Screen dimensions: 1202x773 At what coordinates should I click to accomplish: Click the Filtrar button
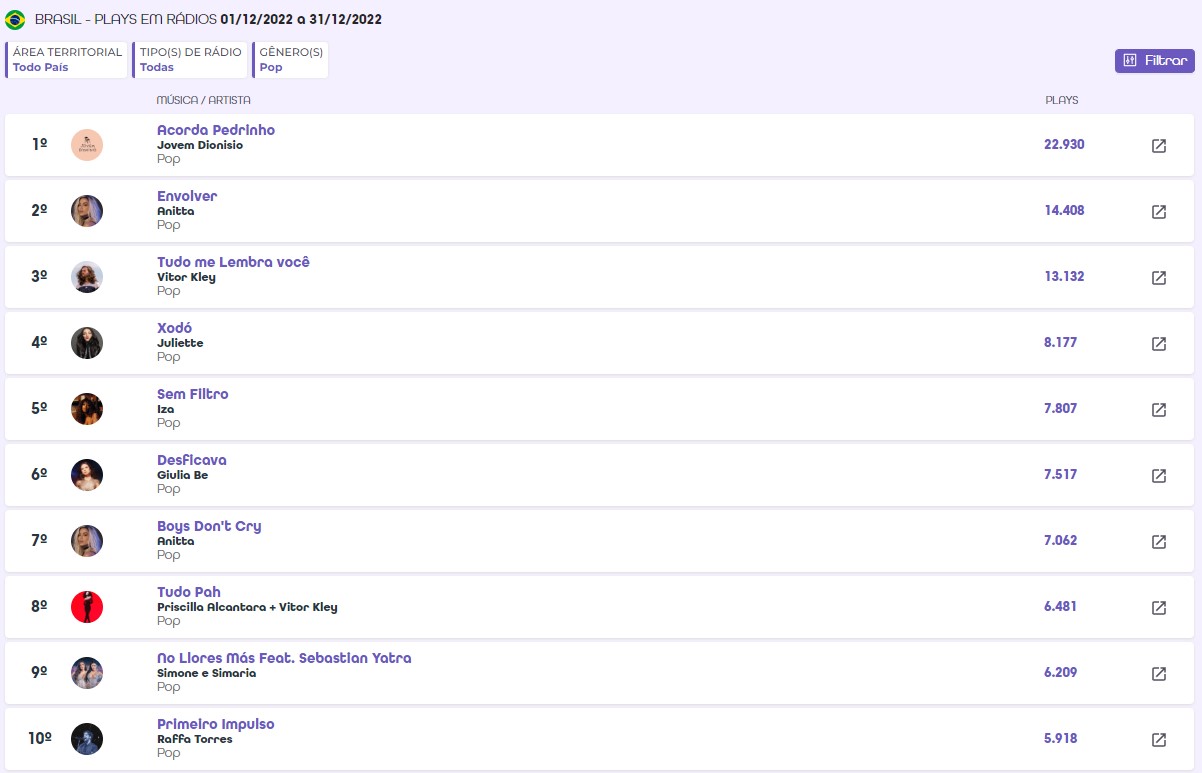1155,61
